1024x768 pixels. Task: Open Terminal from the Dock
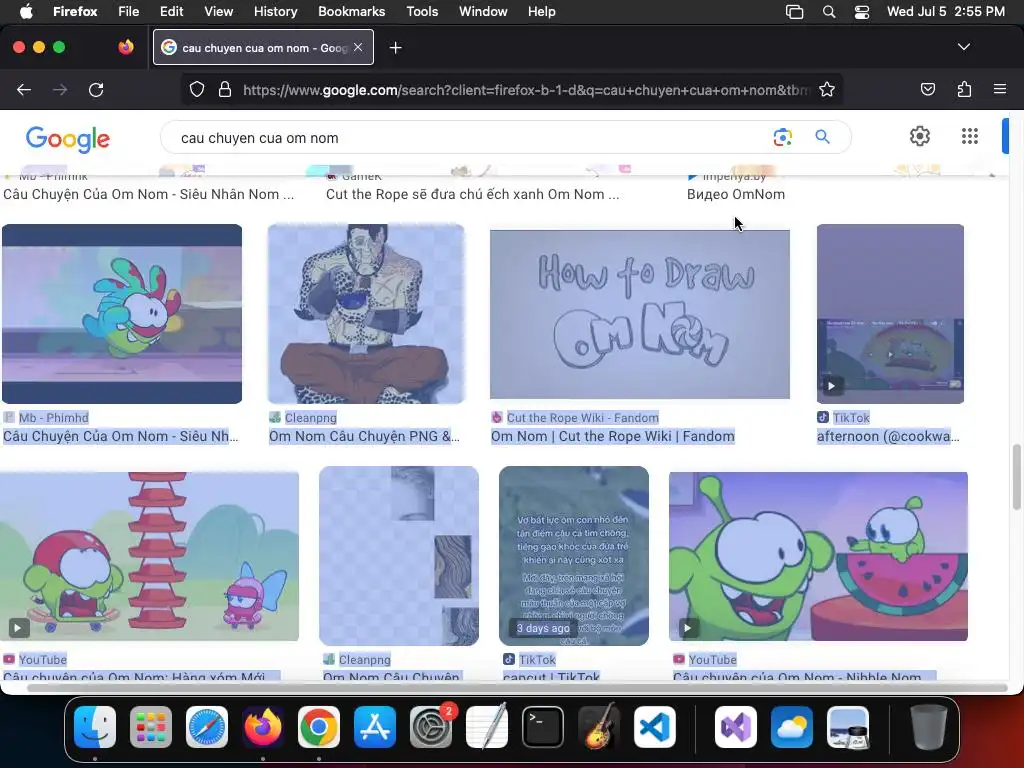coord(543,727)
